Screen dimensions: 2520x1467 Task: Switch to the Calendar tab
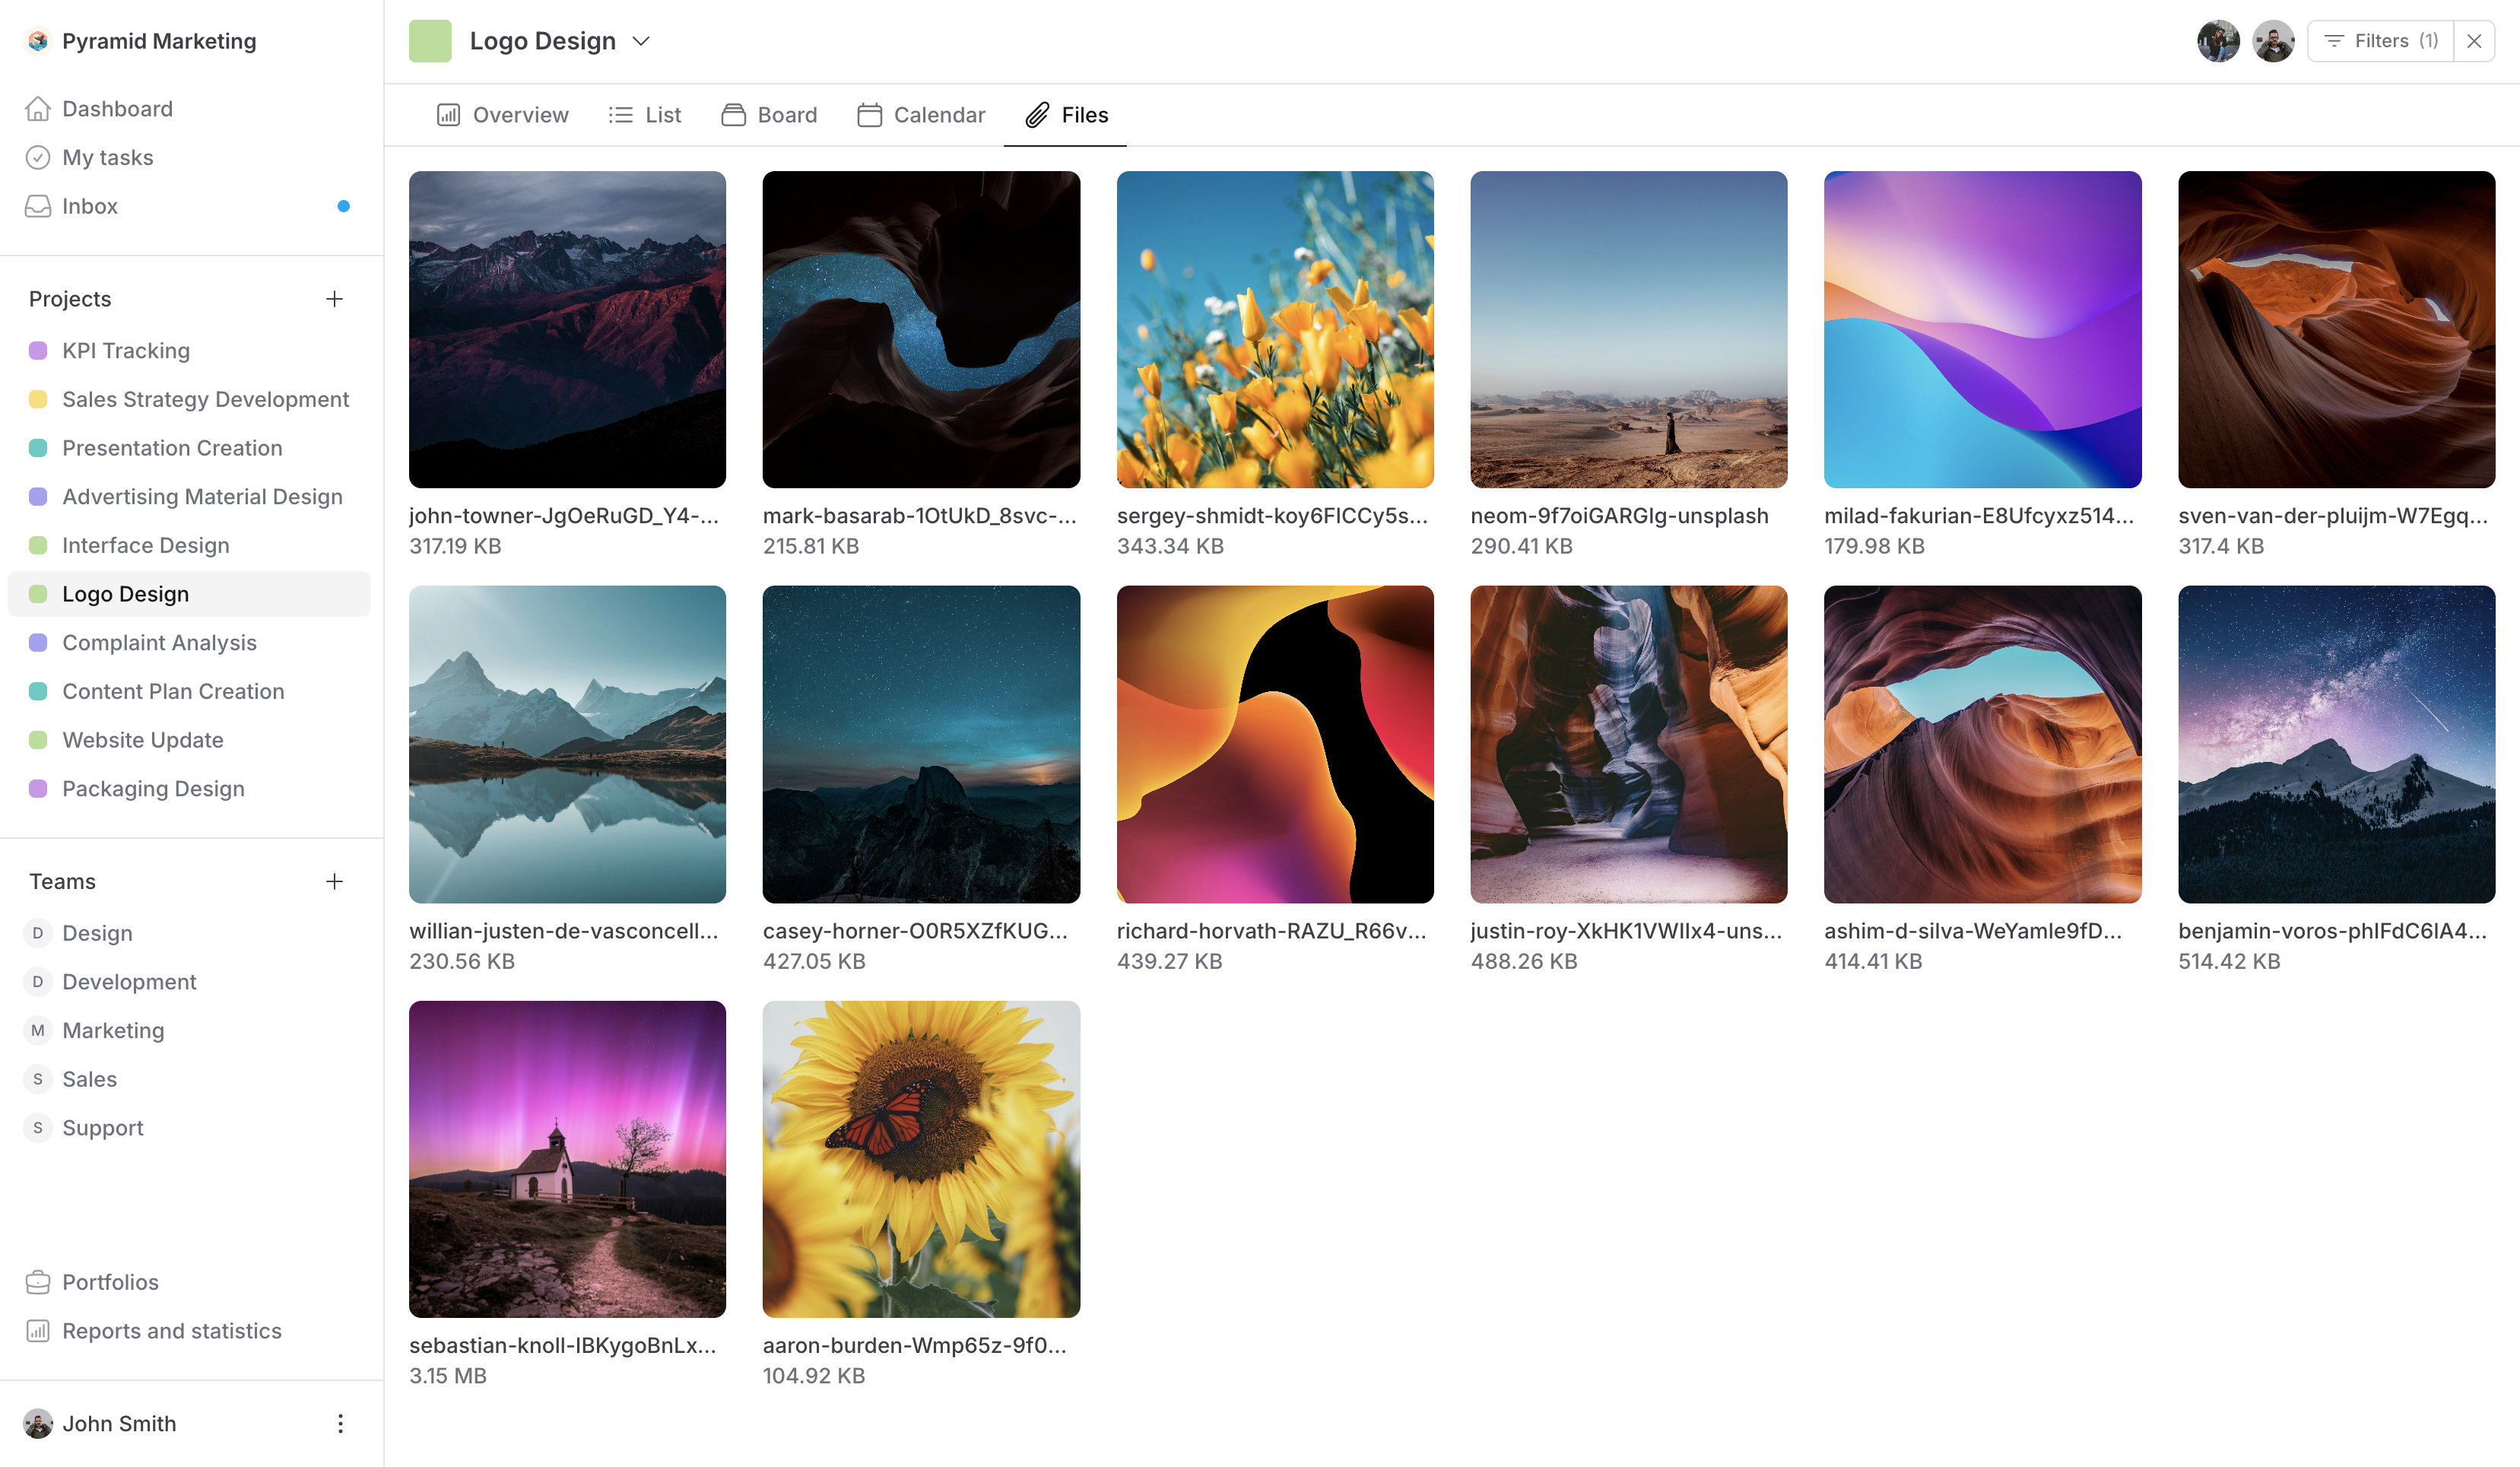[x=921, y=115]
